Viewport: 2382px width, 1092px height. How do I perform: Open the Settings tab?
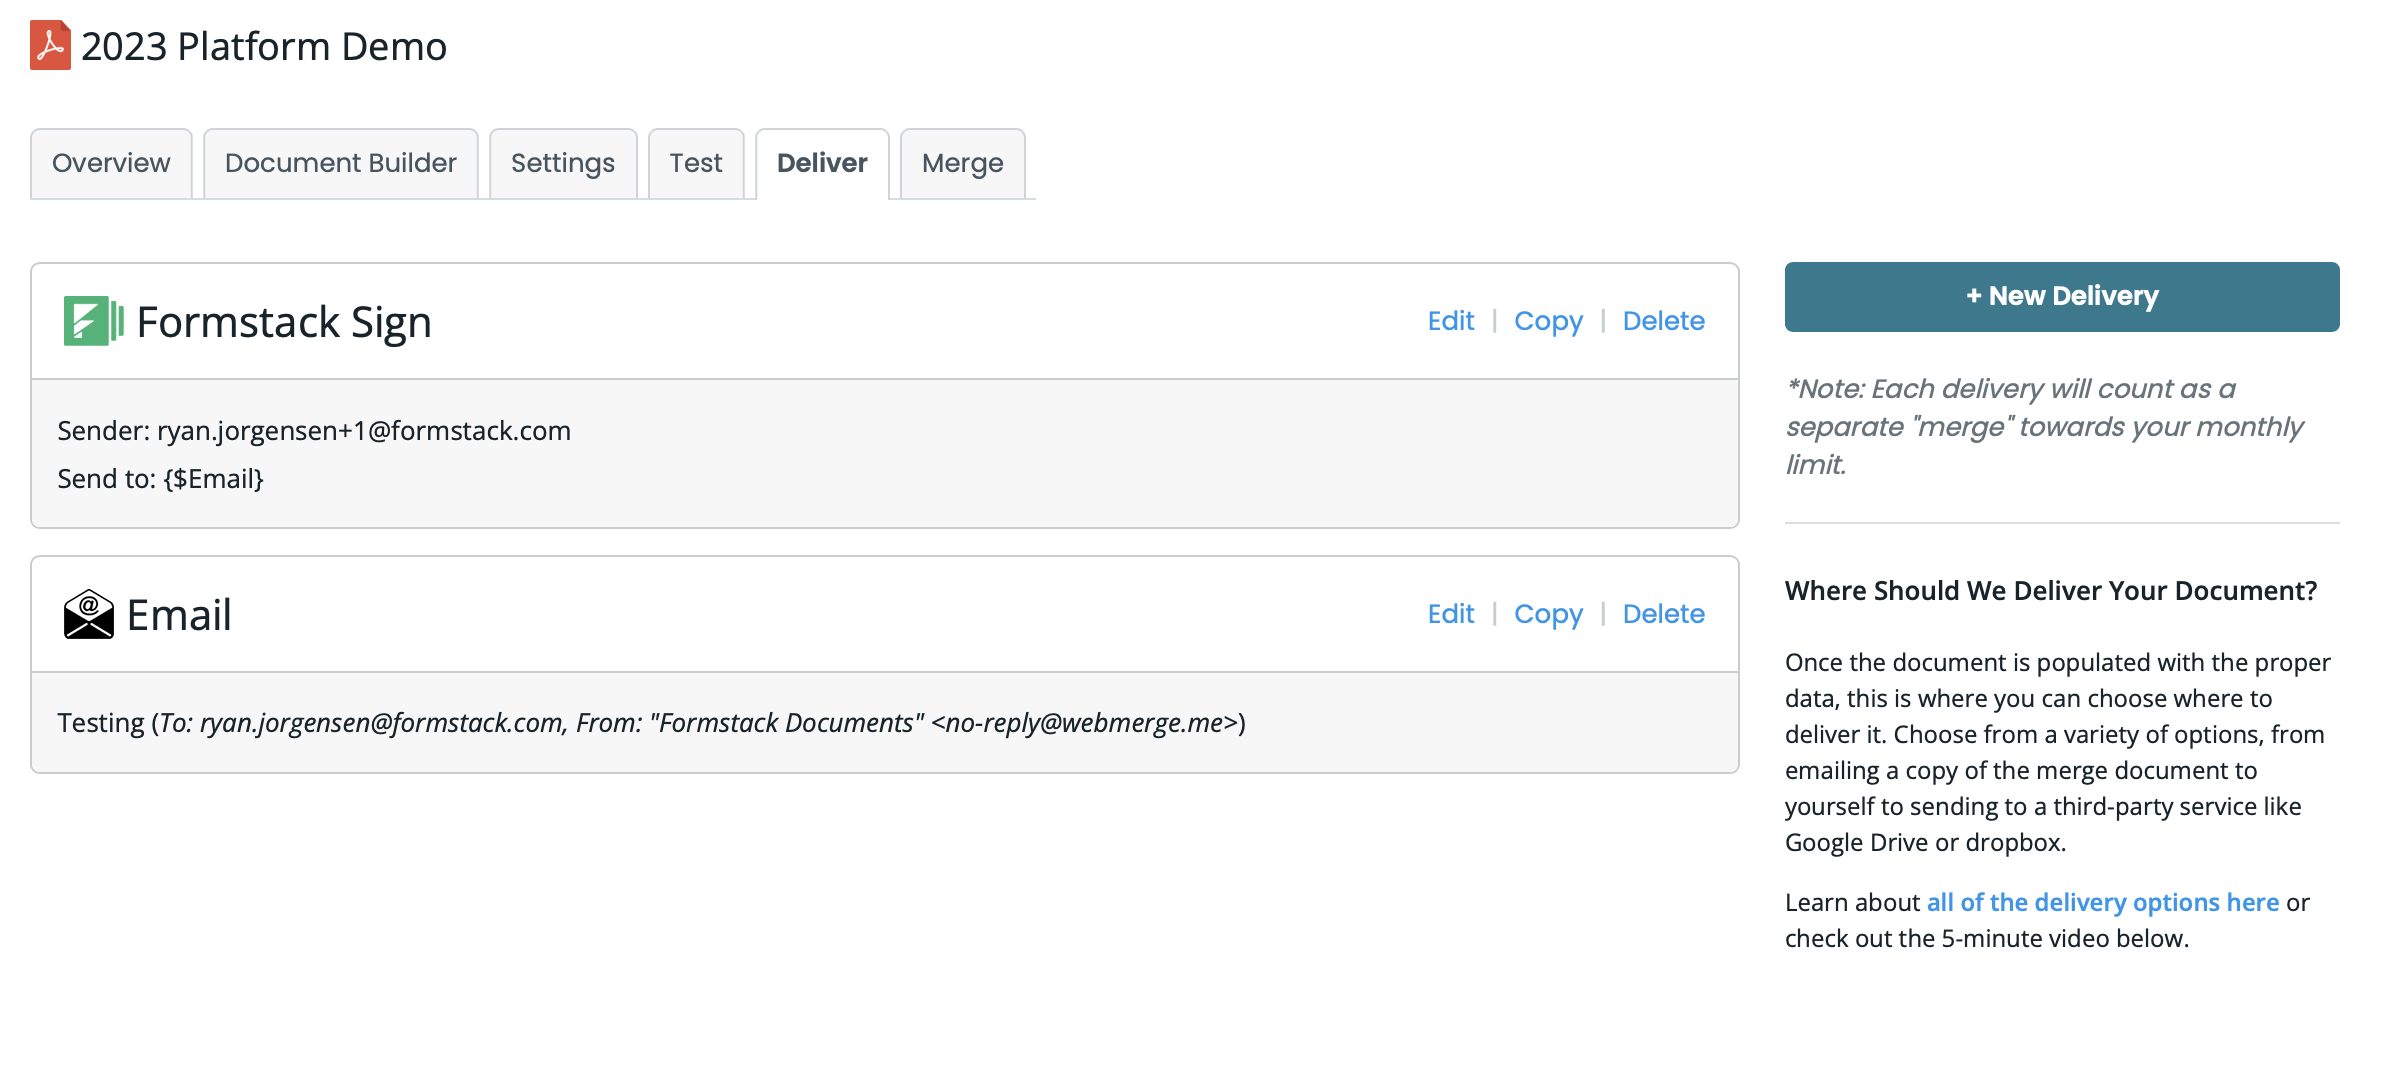pyautogui.click(x=563, y=163)
